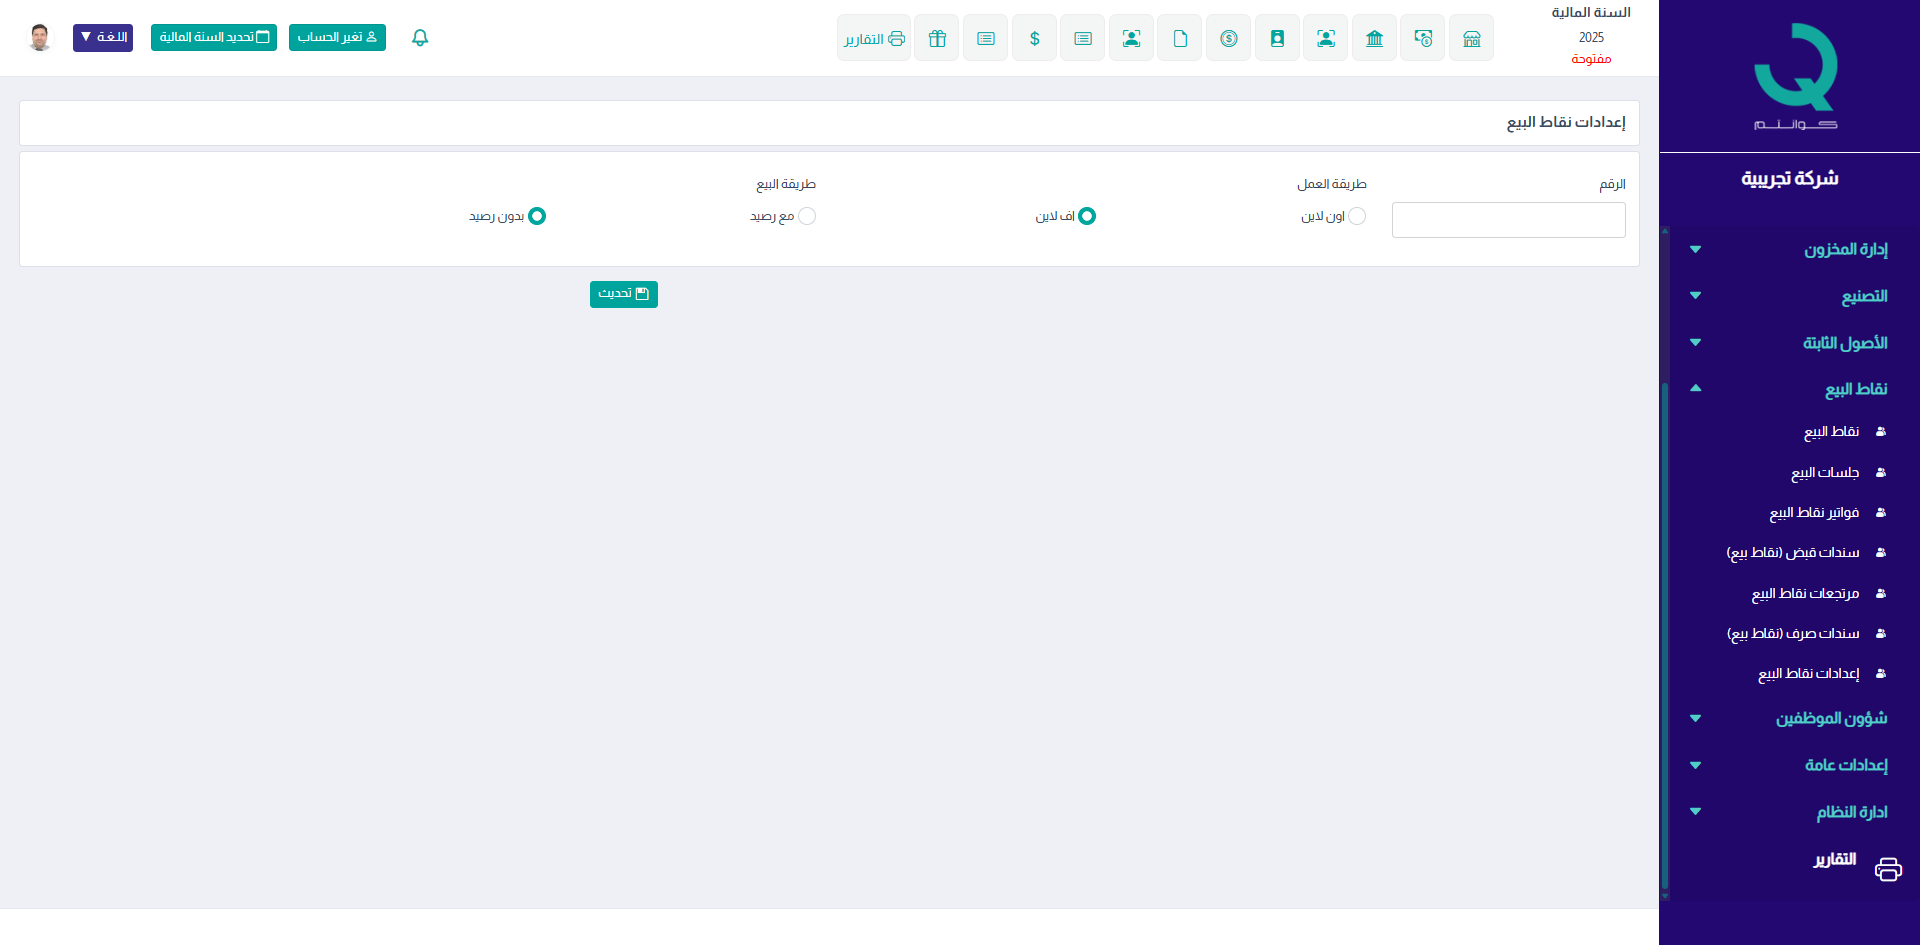This screenshot has height=945, width=1920.
Task: Select the اف لاين radio option
Action: click(x=1086, y=216)
